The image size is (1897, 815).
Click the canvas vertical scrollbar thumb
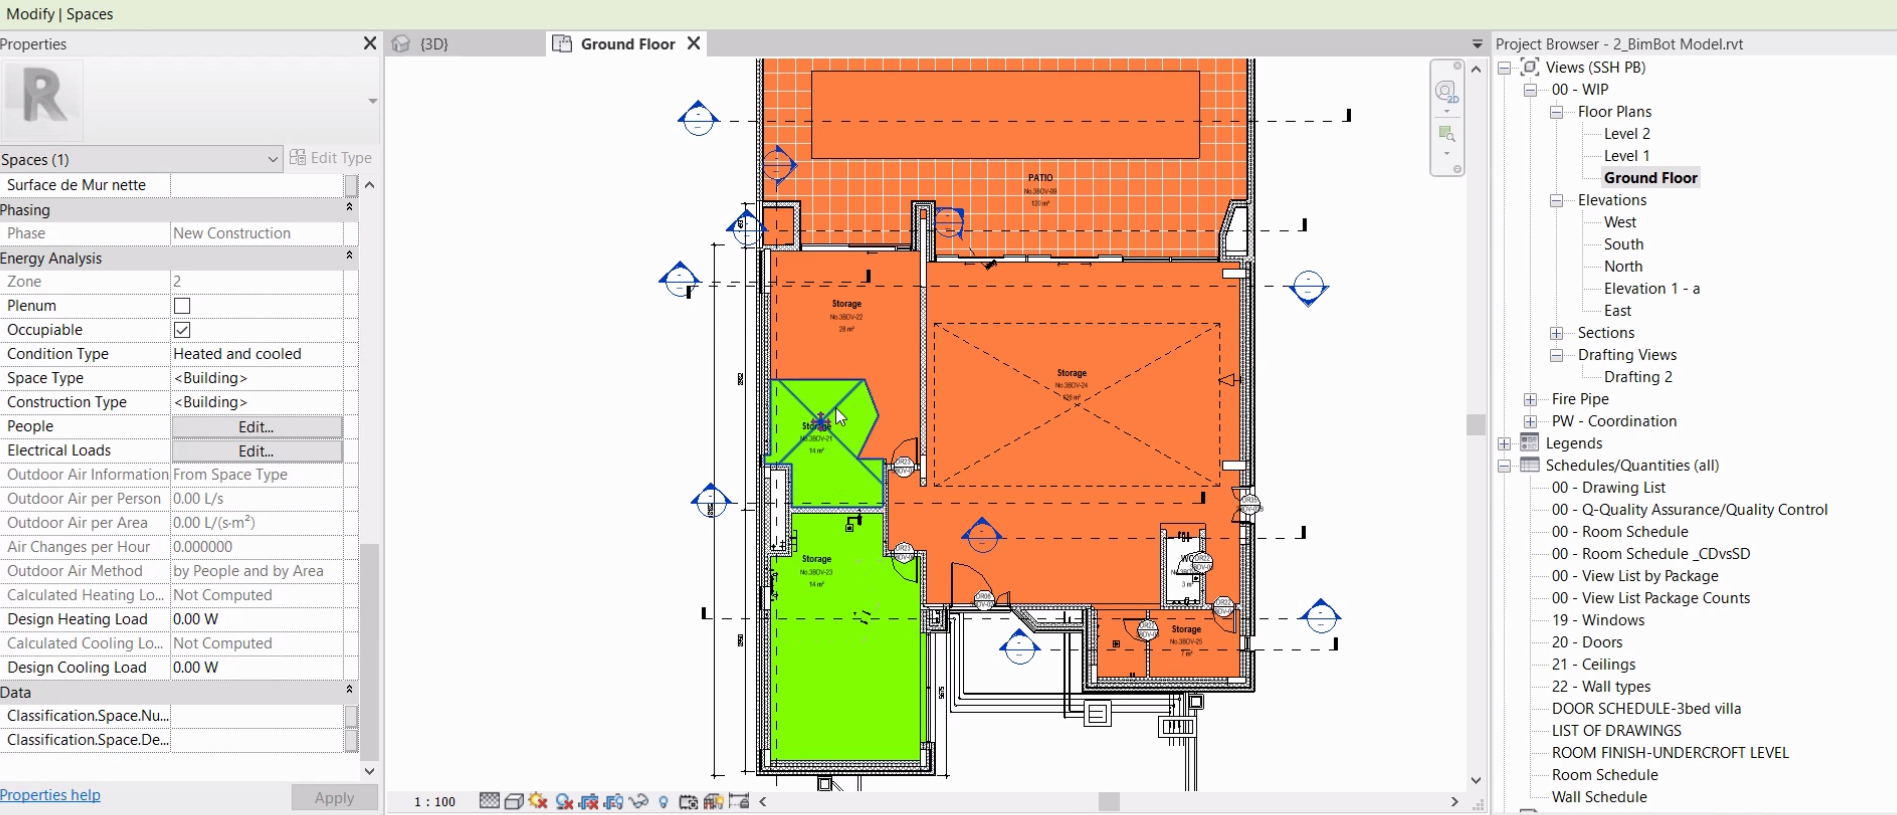tap(1476, 424)
